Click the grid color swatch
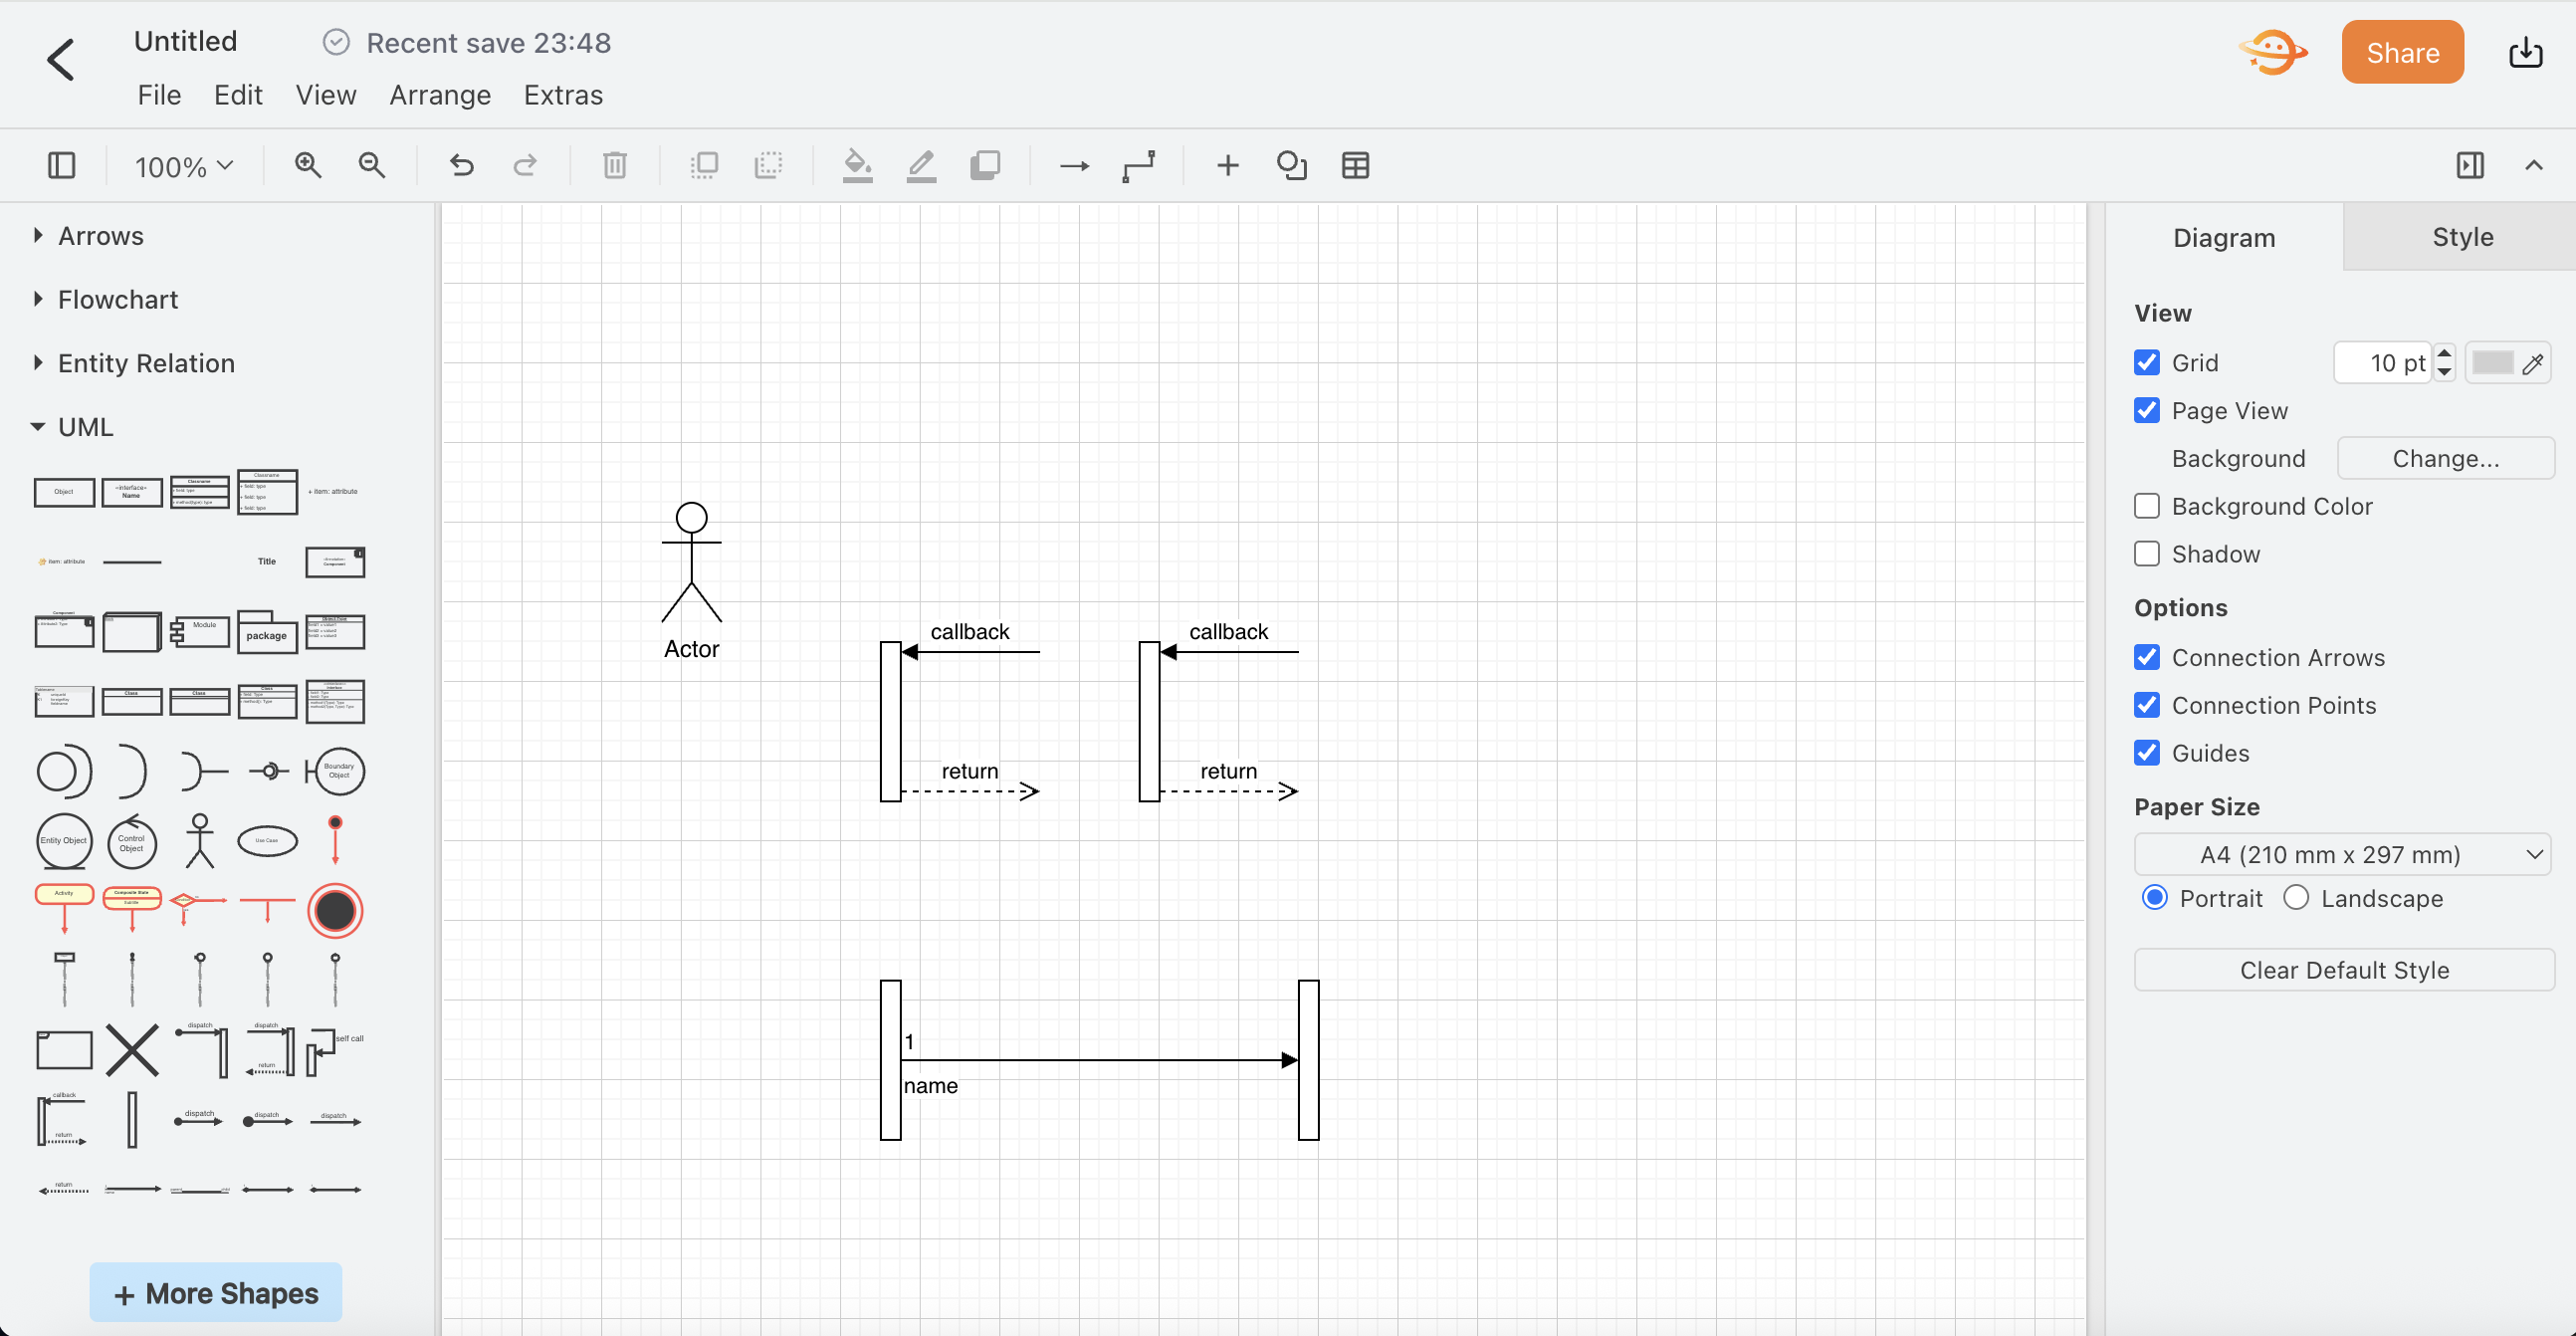The width and height of the screenshot is (2576, 1336). coord(2492,362)
